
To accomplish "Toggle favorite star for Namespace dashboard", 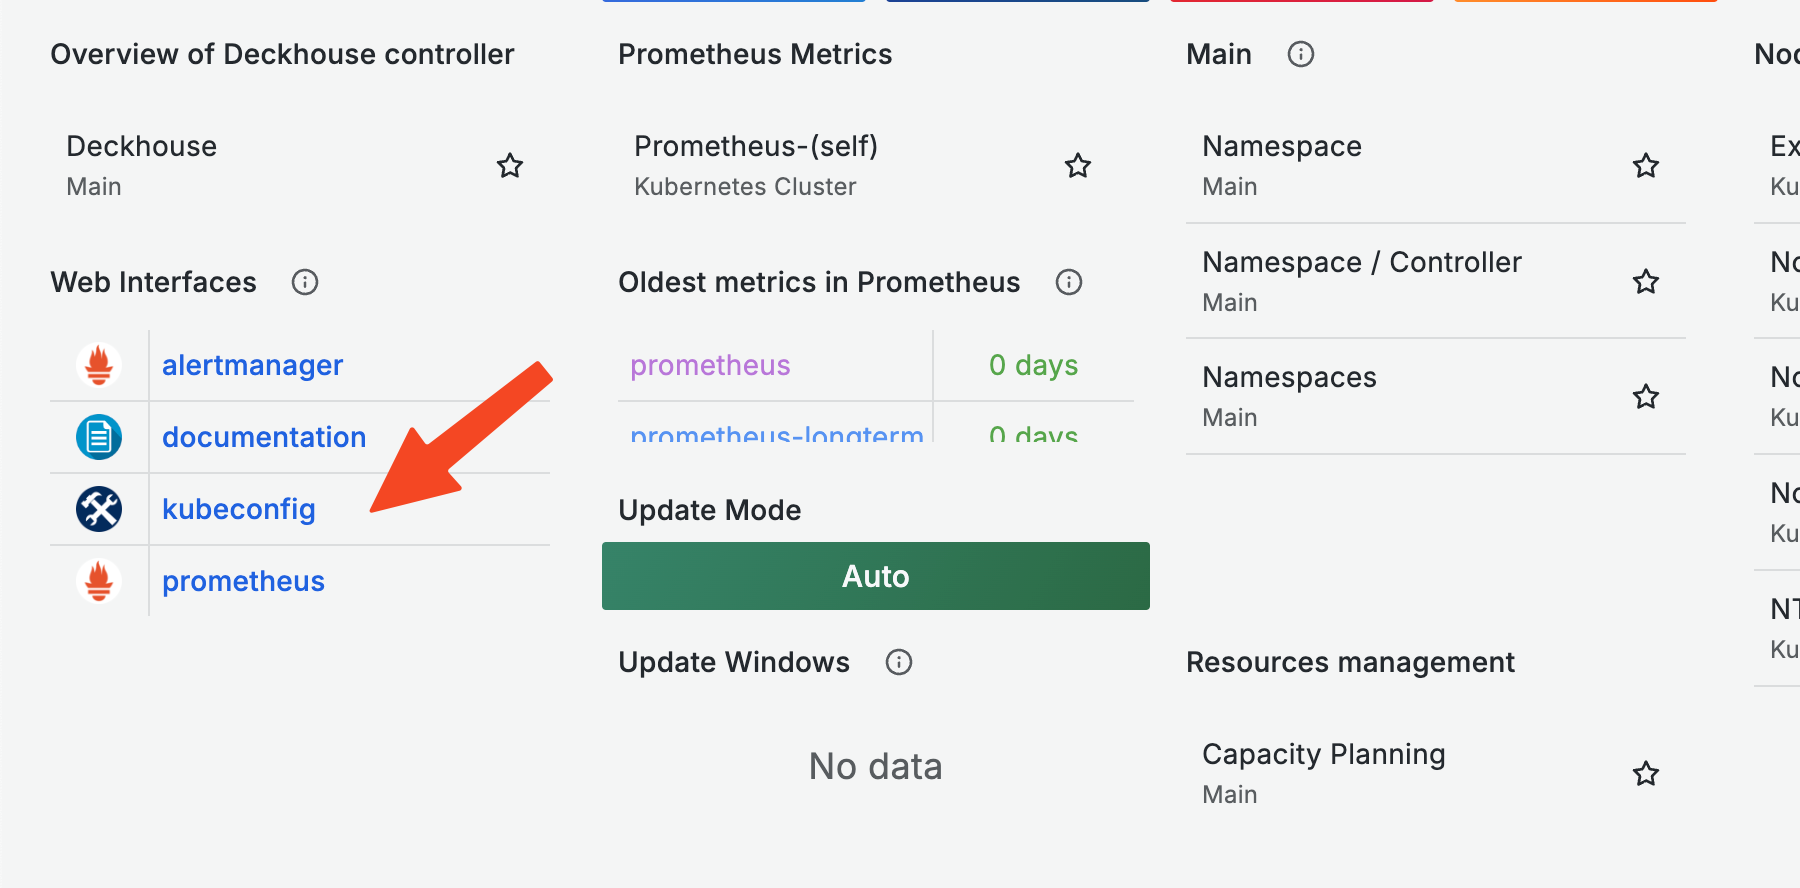I will coord(1646,166).
